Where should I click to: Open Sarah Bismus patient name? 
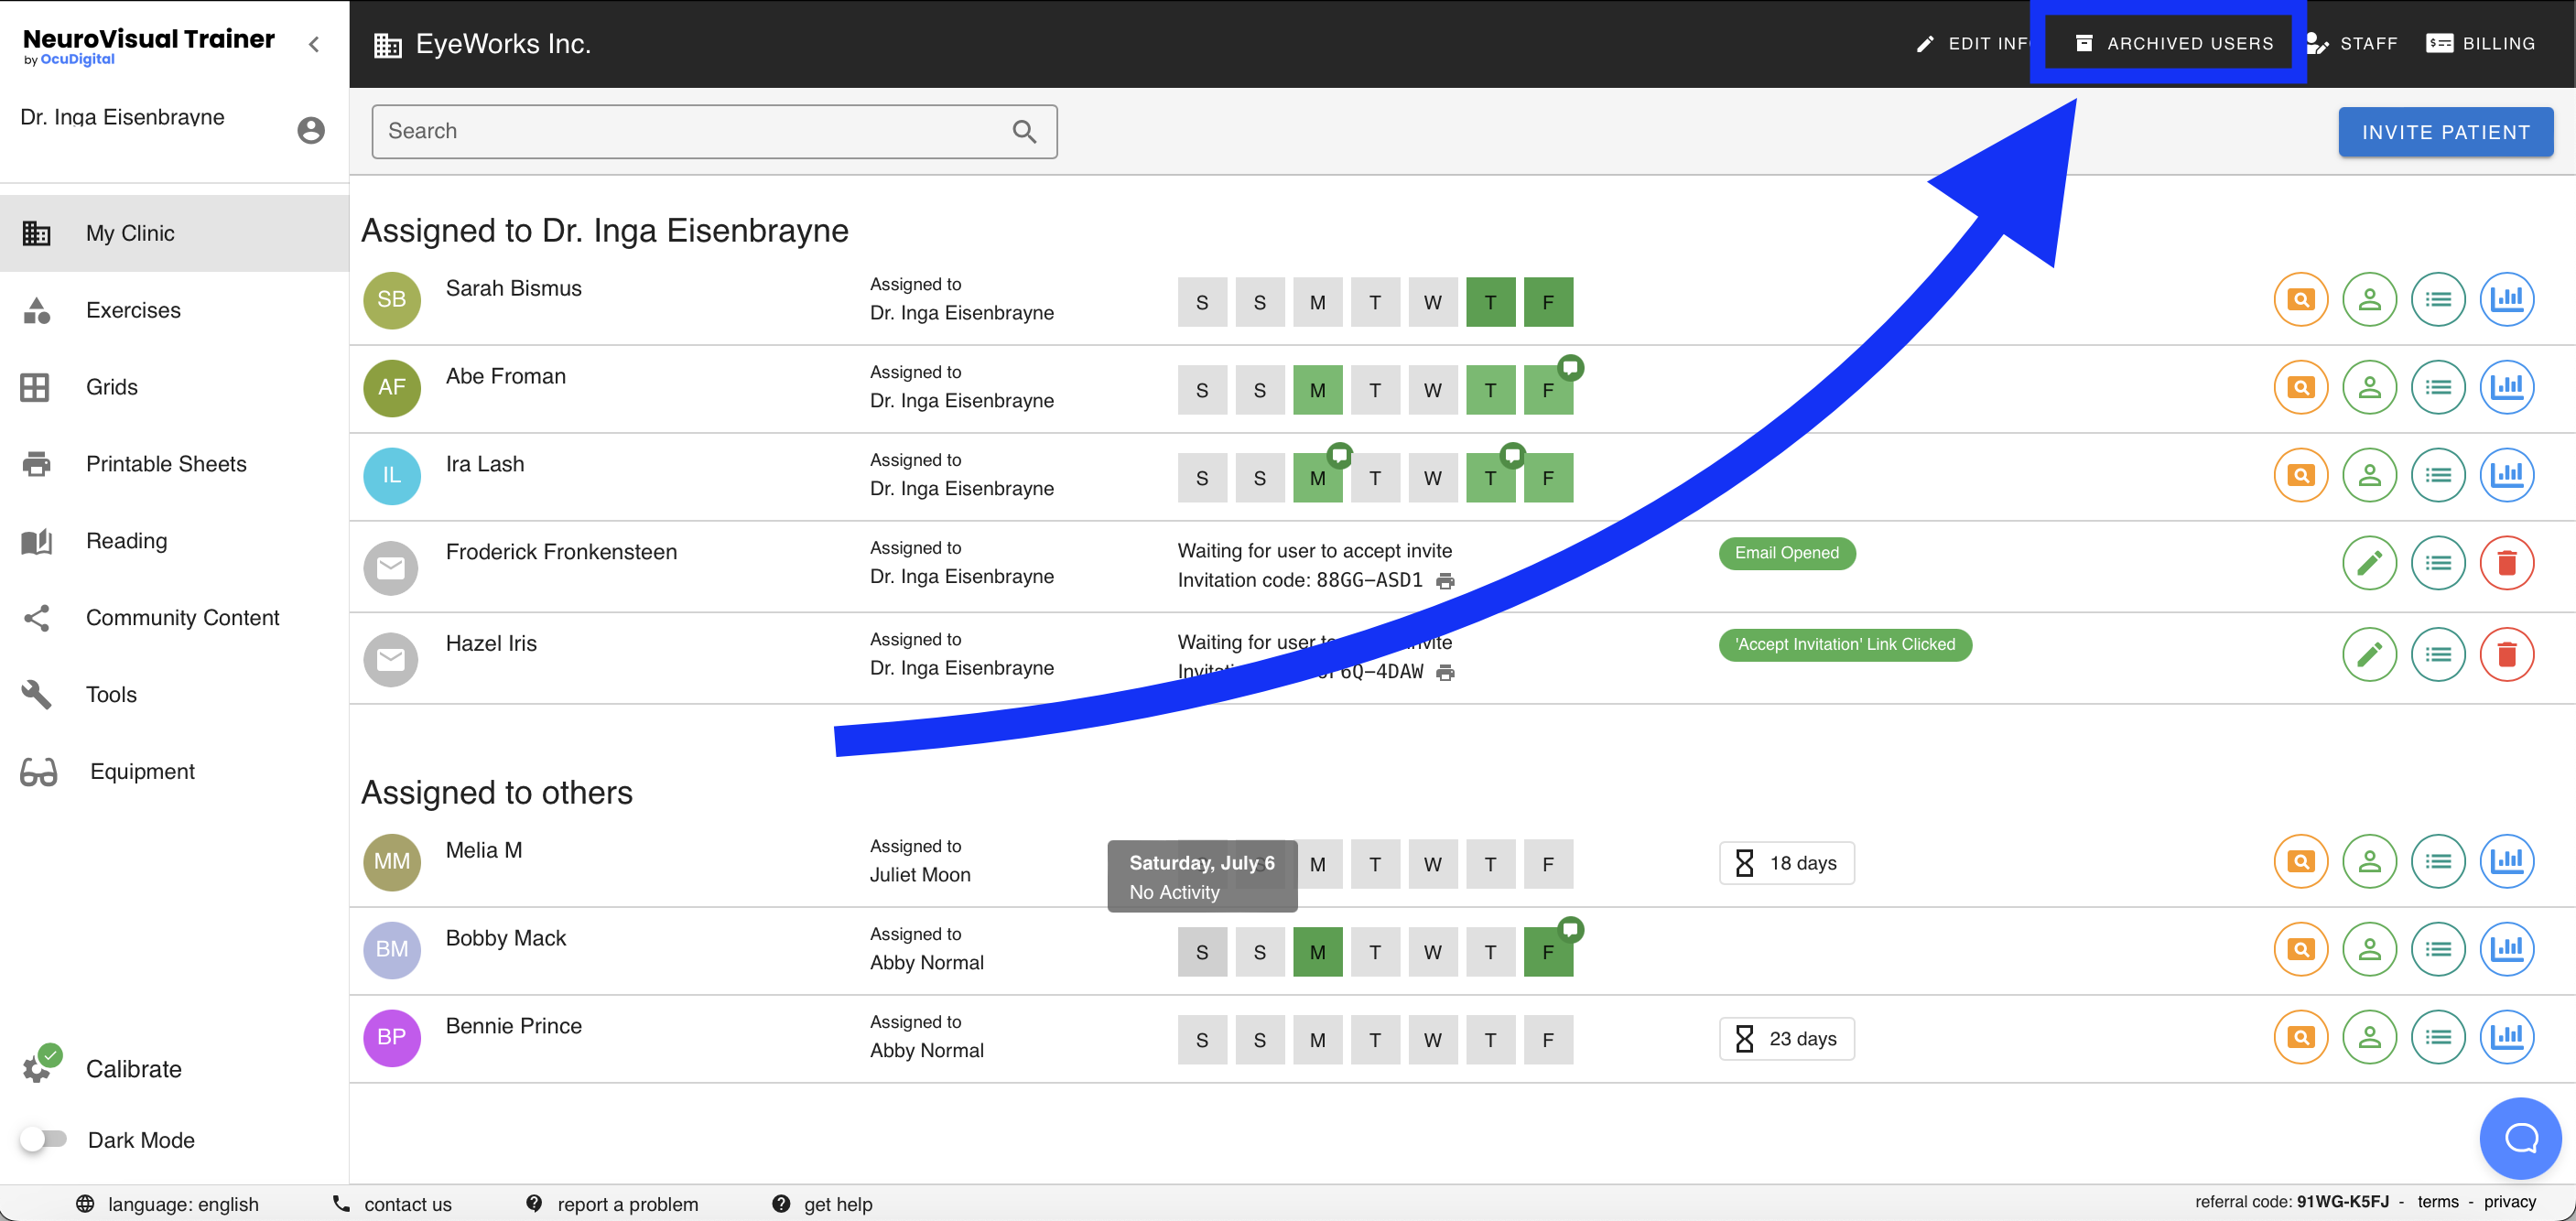point(513,289)
